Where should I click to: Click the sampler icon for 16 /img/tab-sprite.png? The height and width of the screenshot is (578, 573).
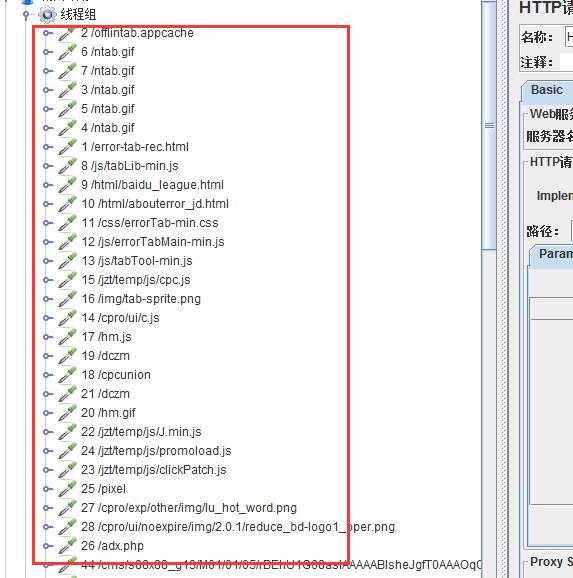point(67,299)
